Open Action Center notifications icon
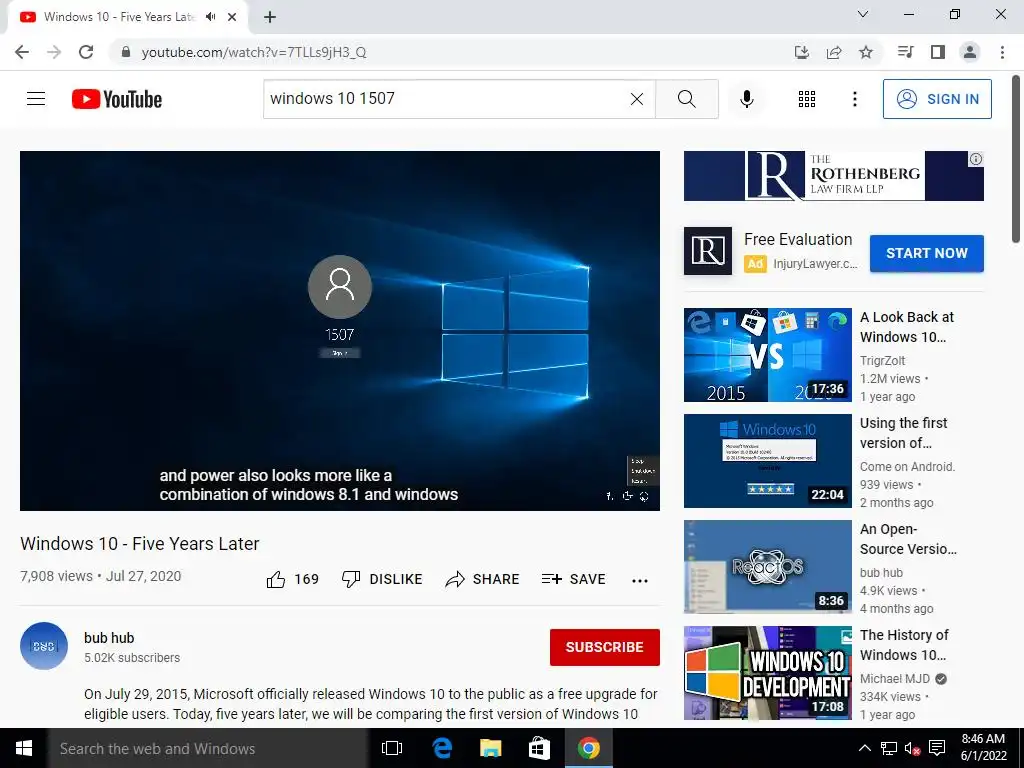 [x=937, y=748]
